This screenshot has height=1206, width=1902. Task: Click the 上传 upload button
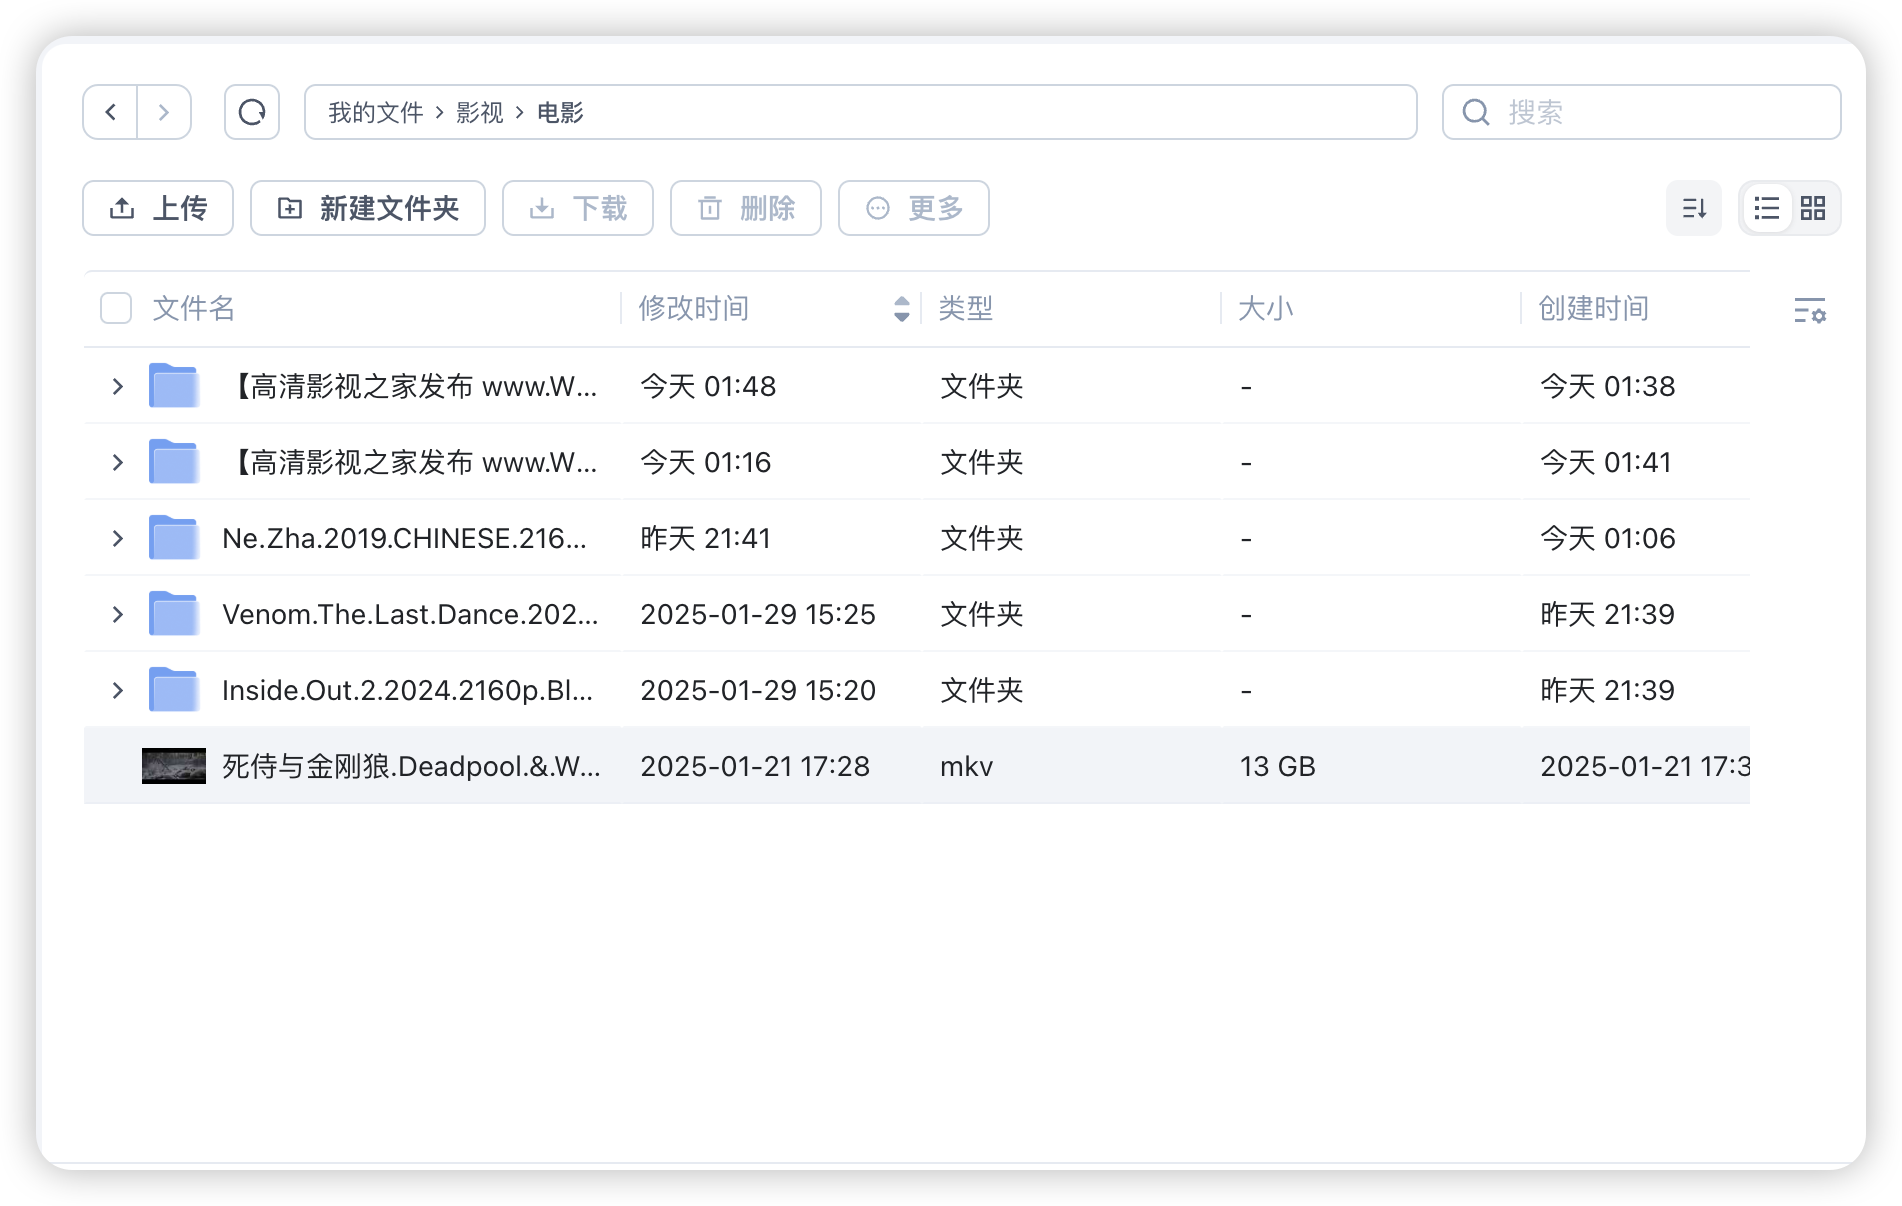tap(158, 208)
